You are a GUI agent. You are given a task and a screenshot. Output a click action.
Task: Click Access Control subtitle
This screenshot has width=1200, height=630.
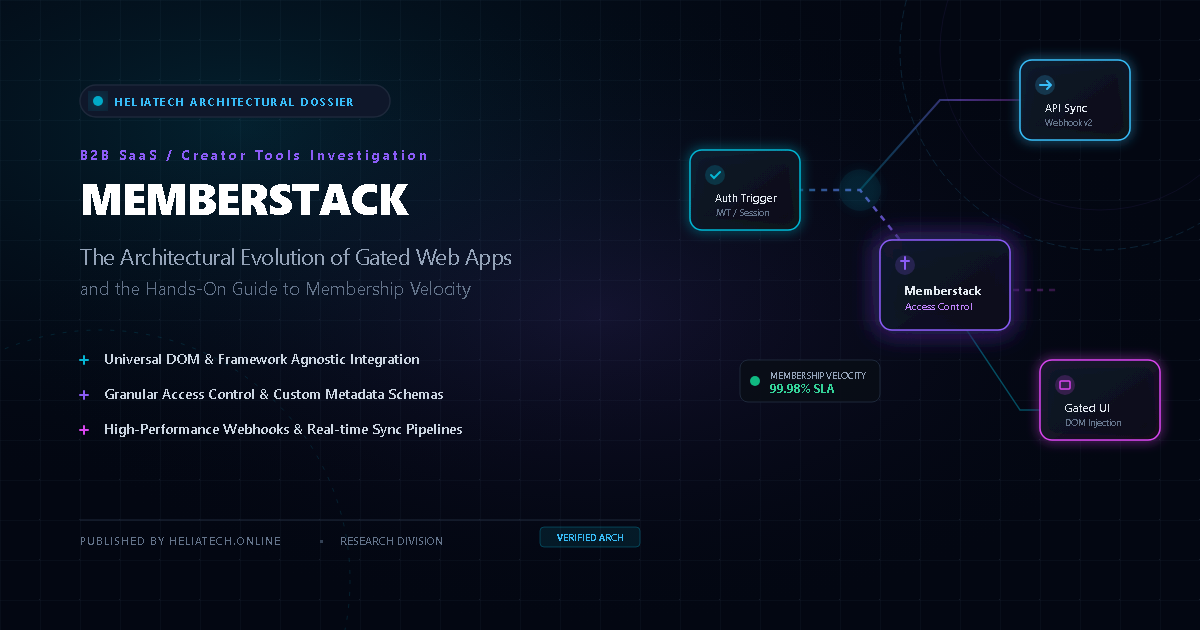(938, 307)
